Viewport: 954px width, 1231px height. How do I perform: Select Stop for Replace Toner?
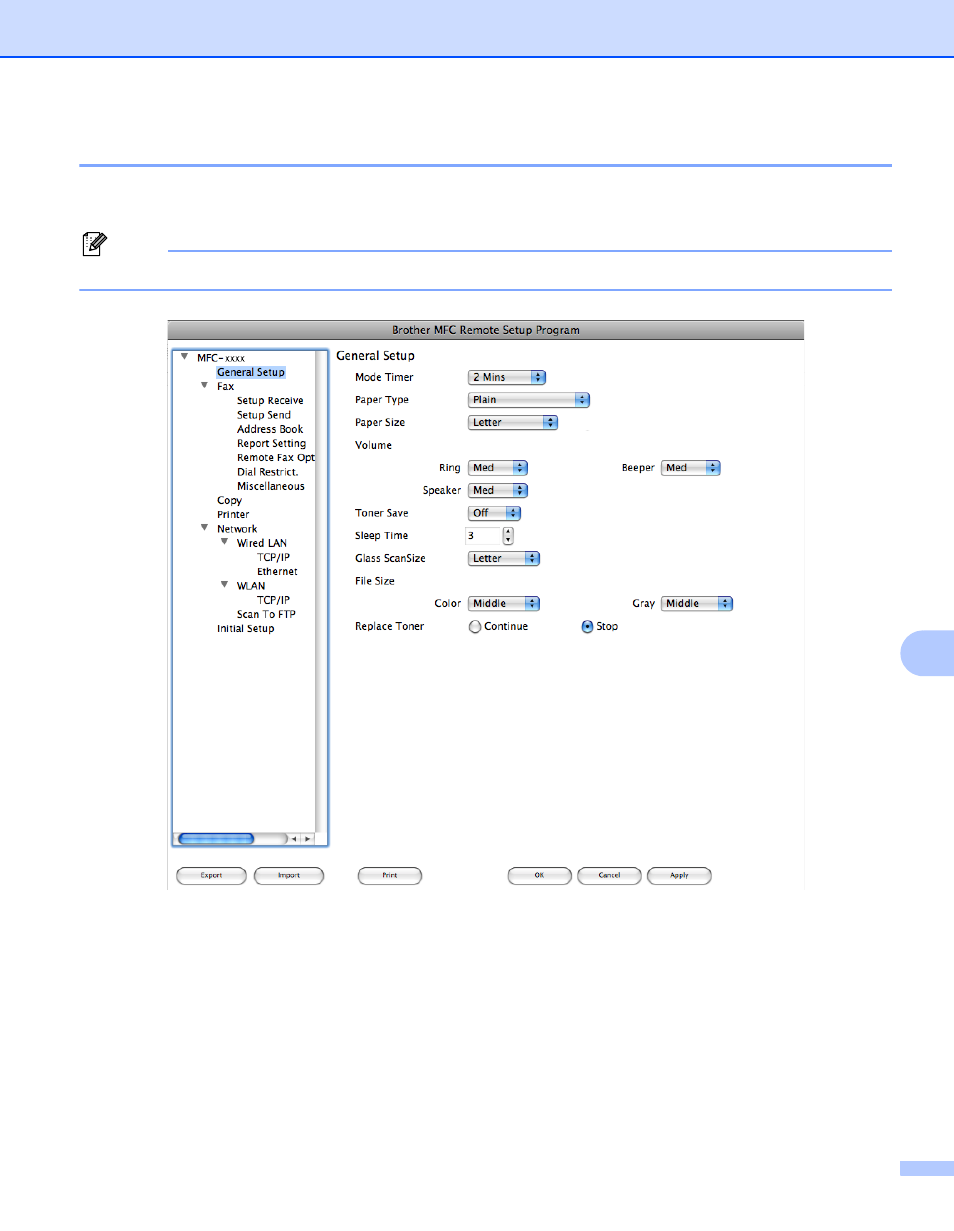pos(600,626)
